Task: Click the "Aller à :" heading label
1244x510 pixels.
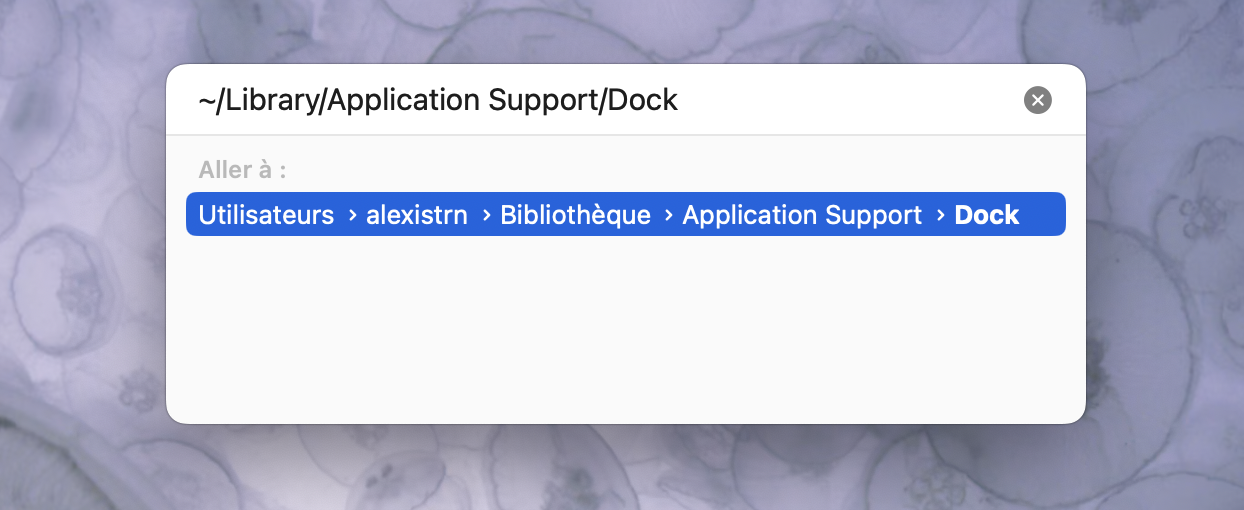Action: click(x=243, y=170)
